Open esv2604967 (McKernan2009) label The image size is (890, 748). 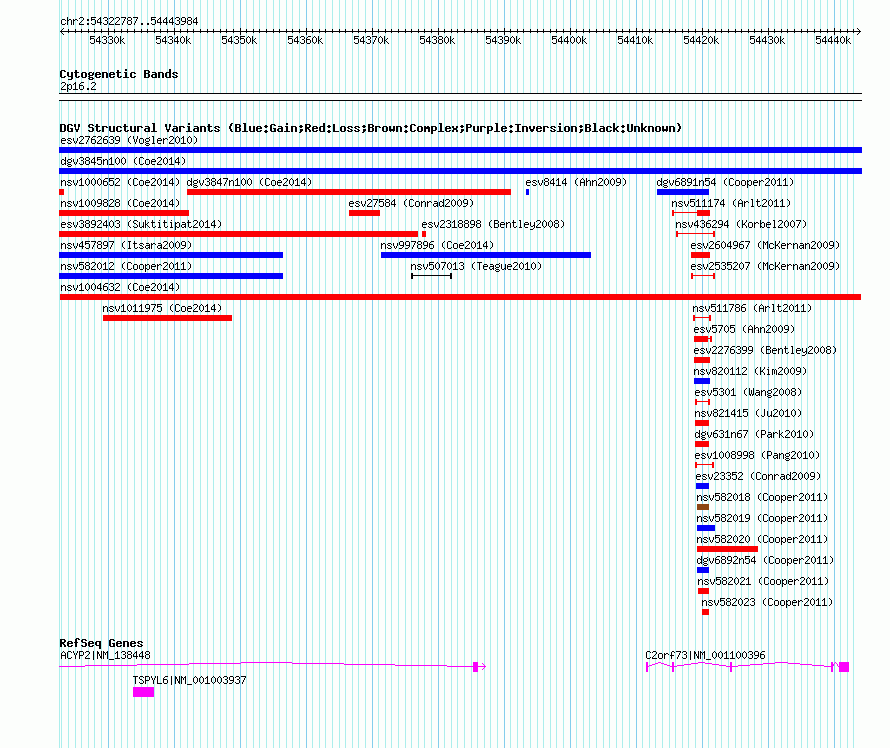pyautogui.click(x=765, y=245)
